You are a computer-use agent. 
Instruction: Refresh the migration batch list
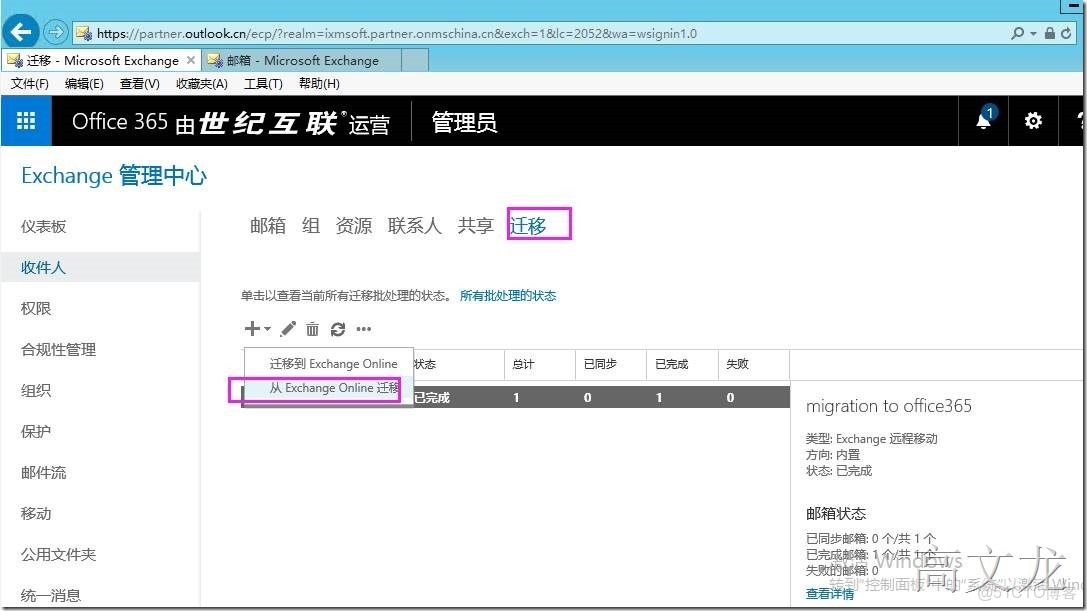[338, 328]
